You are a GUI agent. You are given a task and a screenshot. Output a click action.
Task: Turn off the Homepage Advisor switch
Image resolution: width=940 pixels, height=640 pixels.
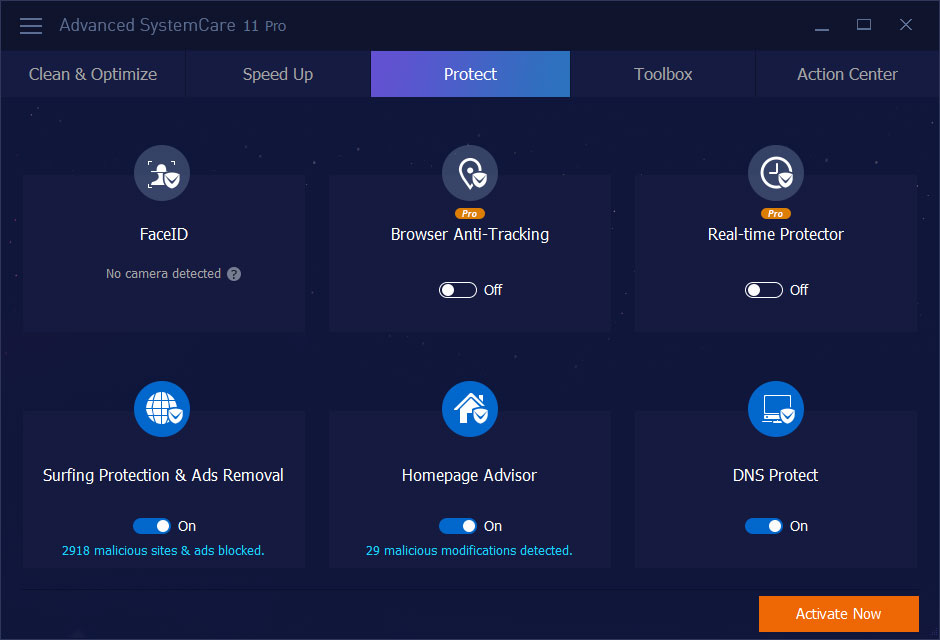click(x=458, y=526)
